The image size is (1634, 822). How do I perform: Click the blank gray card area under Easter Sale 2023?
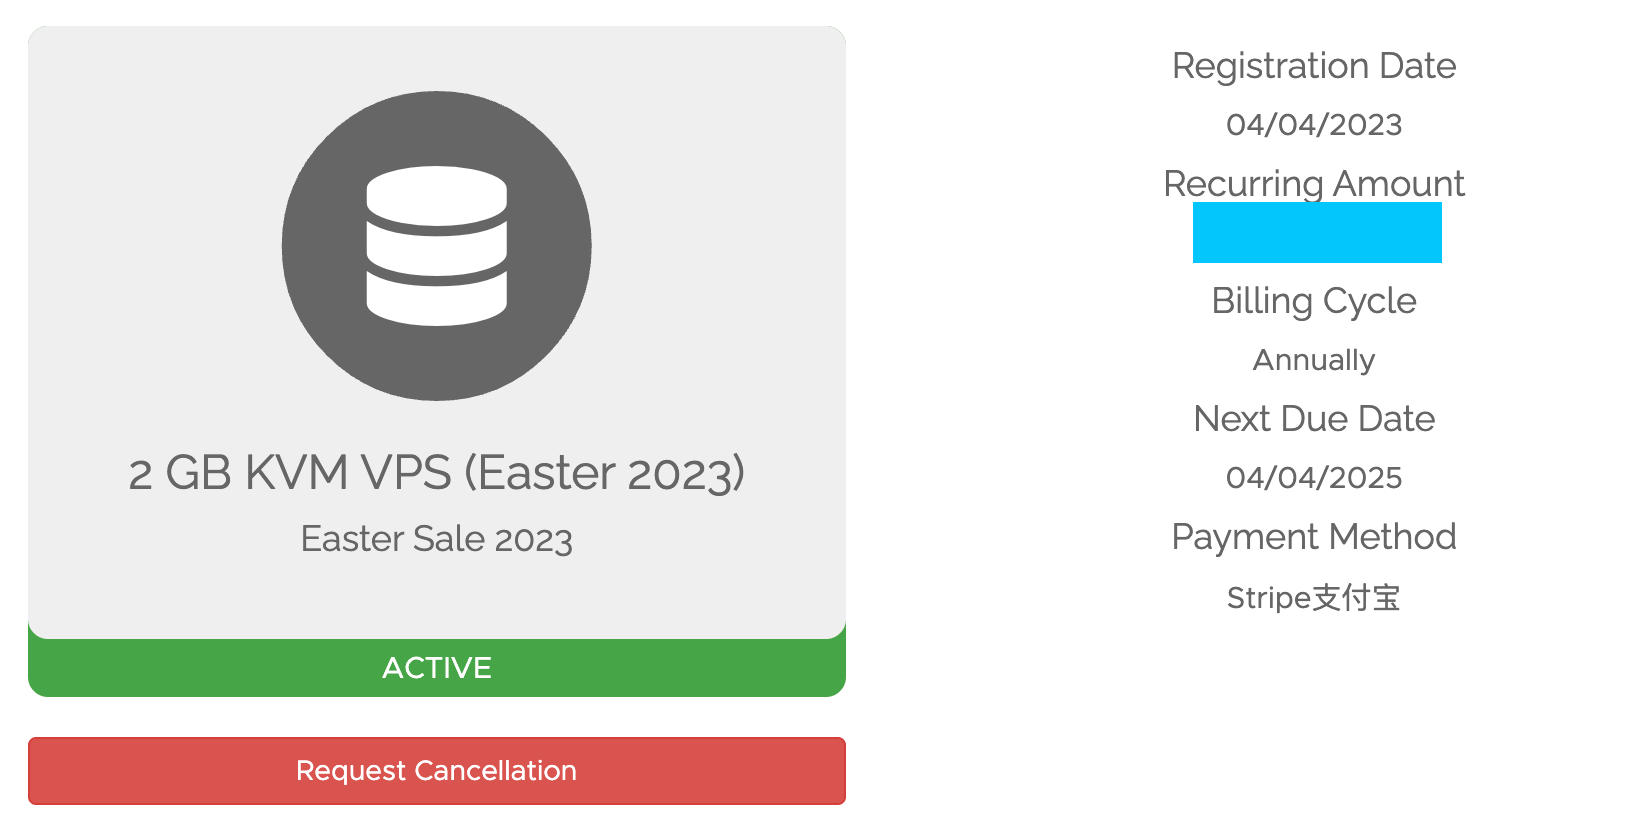pyautogui.click(x=436, y=600)
